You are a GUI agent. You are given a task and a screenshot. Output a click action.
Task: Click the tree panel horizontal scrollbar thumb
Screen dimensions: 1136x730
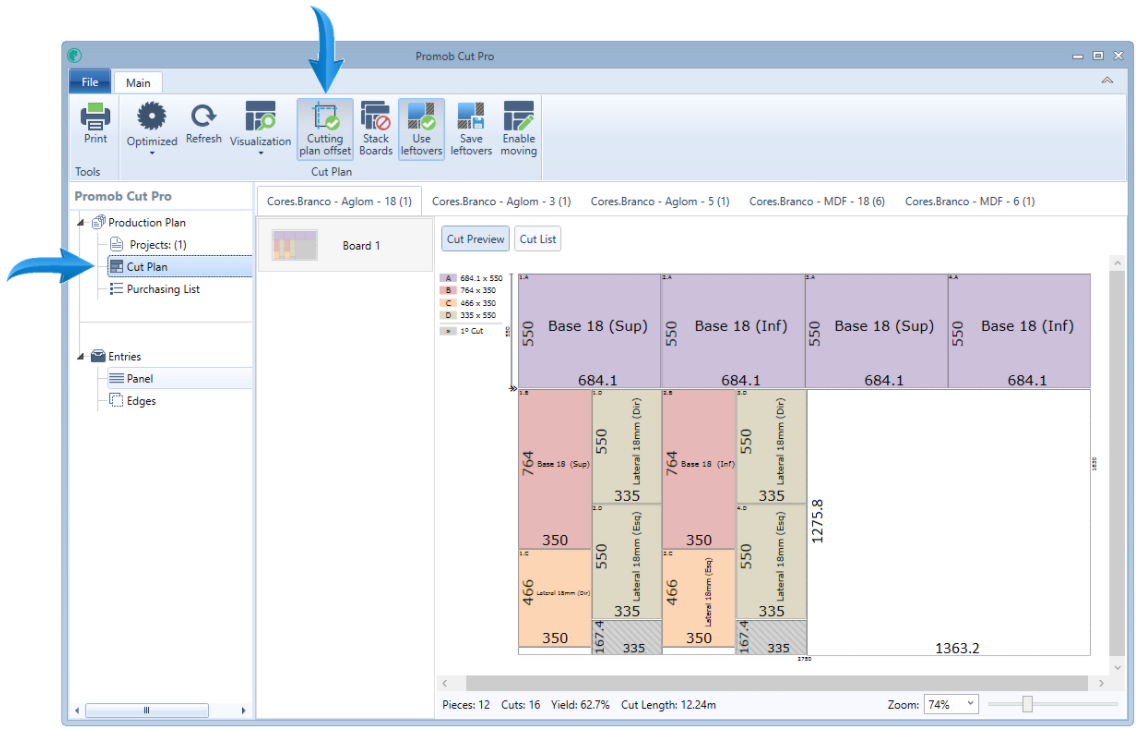[147, 710]
